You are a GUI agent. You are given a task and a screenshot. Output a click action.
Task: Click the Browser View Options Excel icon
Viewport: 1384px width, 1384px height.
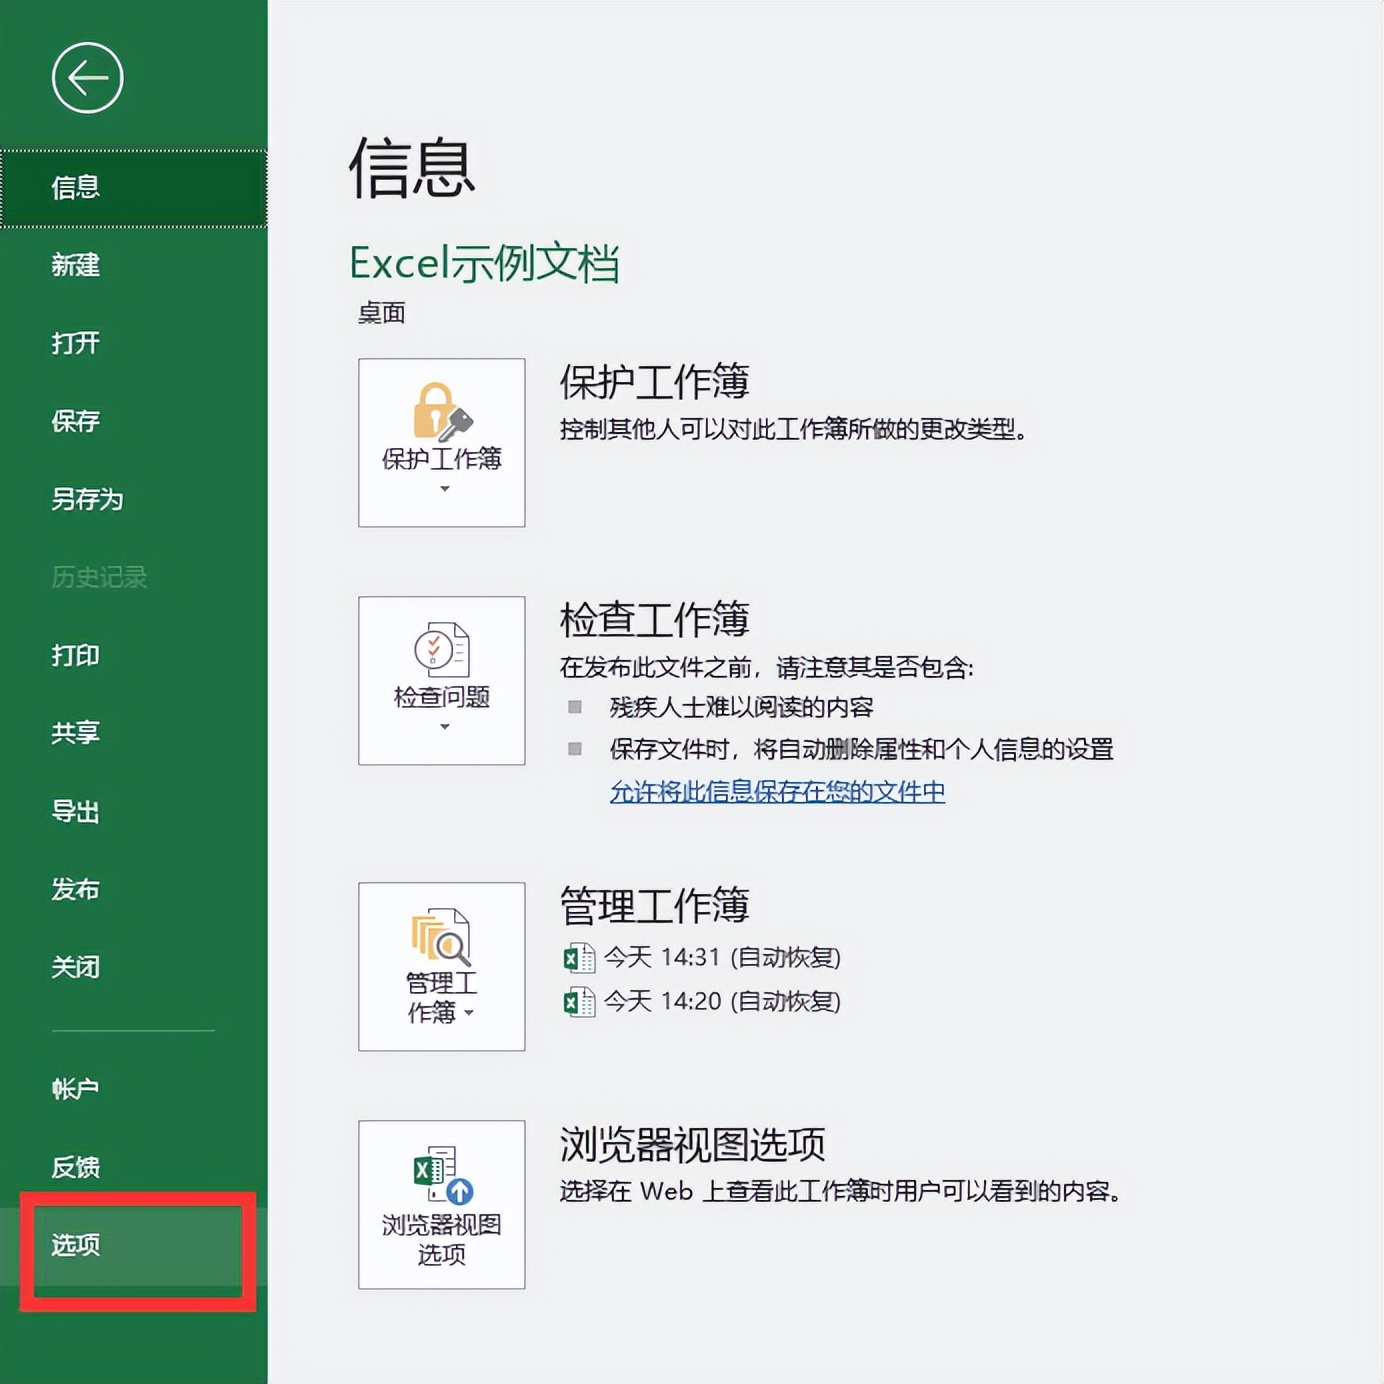[443, 1175]
